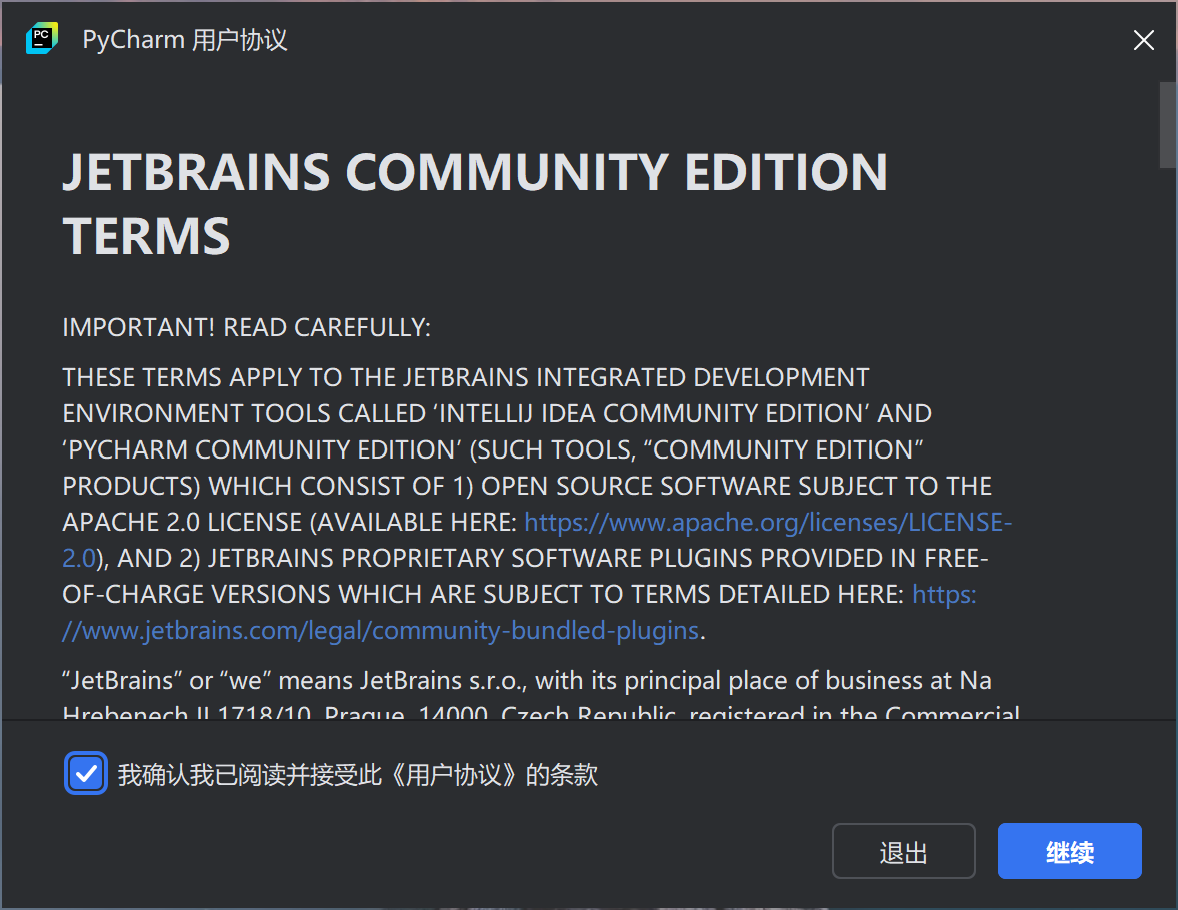Open the Apache LICENSE-2.0 hyperlink

coord(768,522)
